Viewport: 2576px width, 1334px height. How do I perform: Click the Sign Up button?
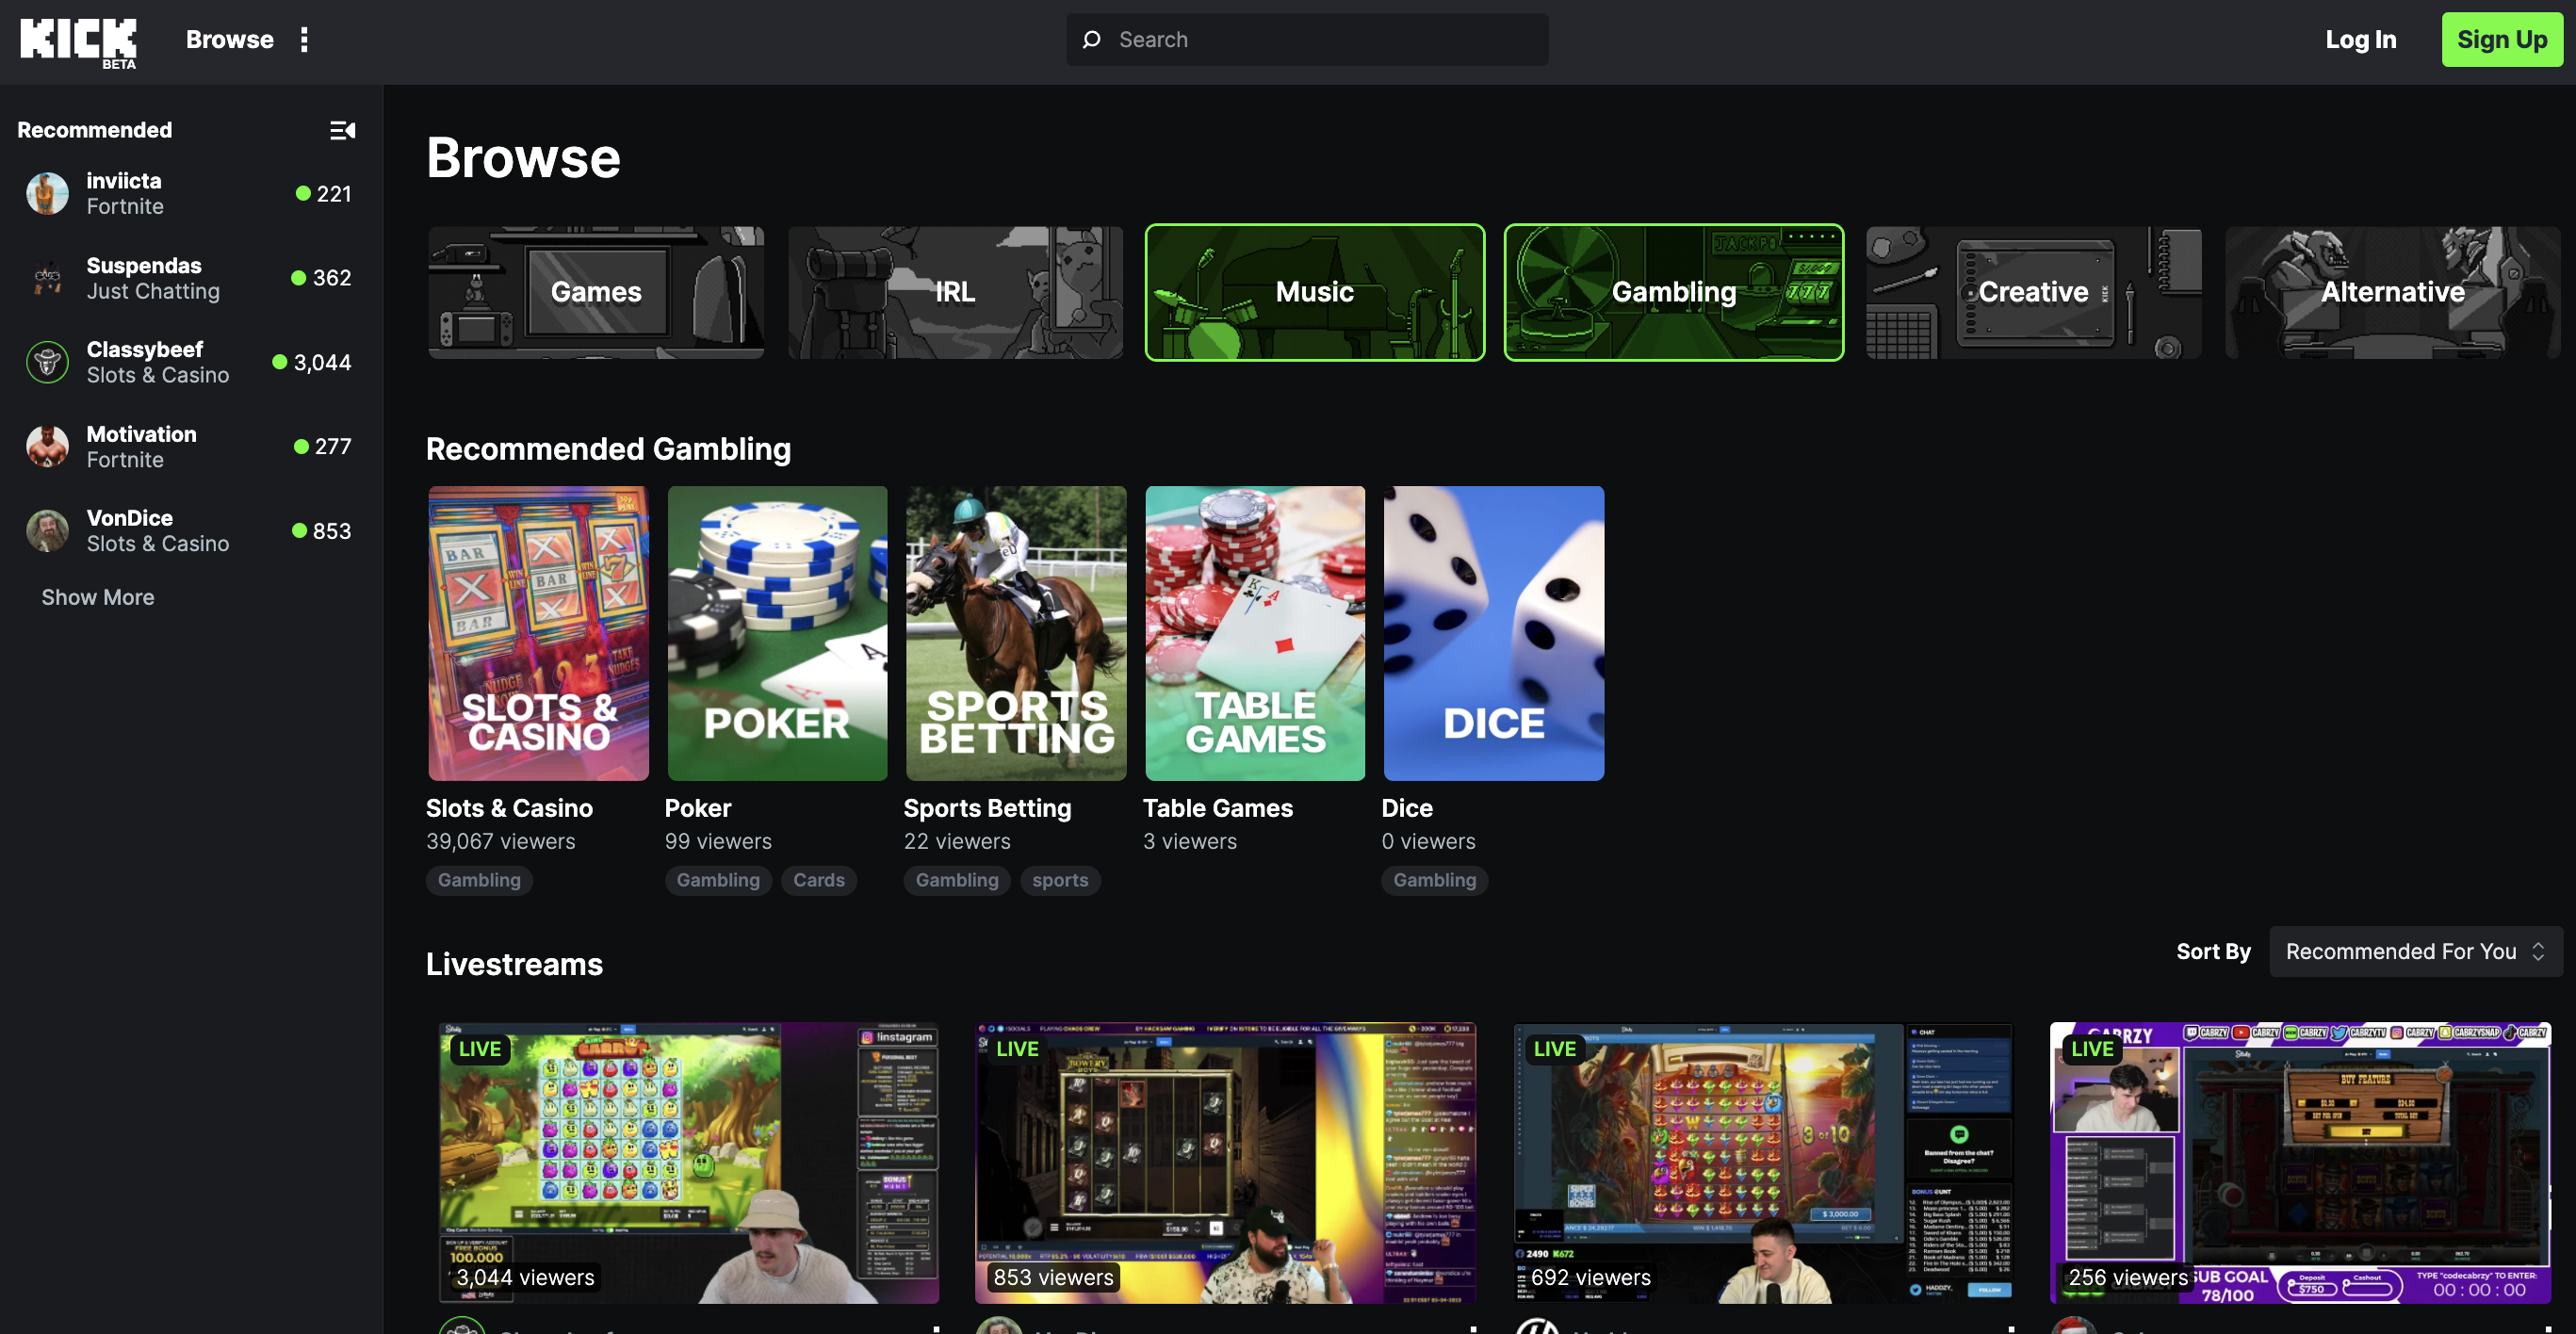pos(2501,40)
